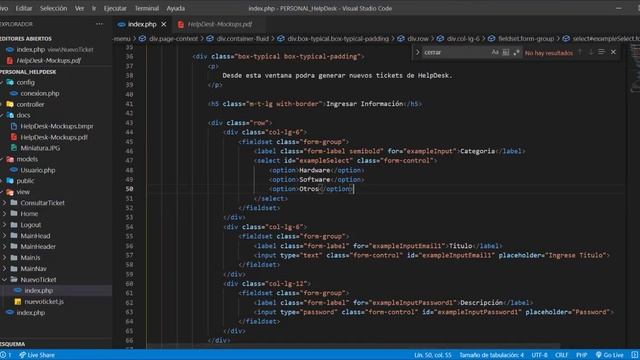
Task: Collapse the NuevoTicket folder
Action: point(38,280)
